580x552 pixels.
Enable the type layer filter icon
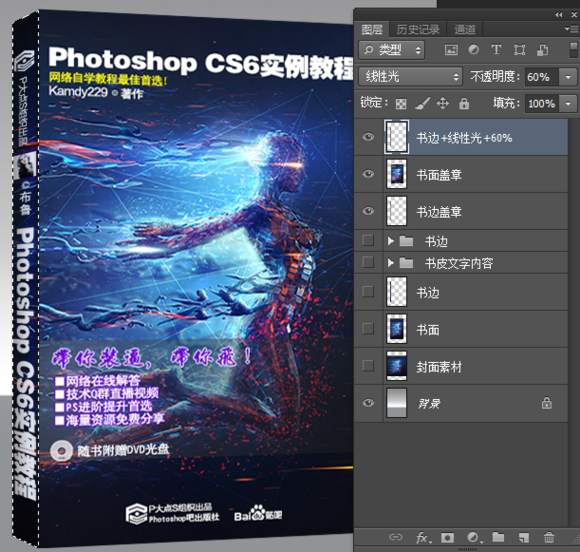pos(496,50)
